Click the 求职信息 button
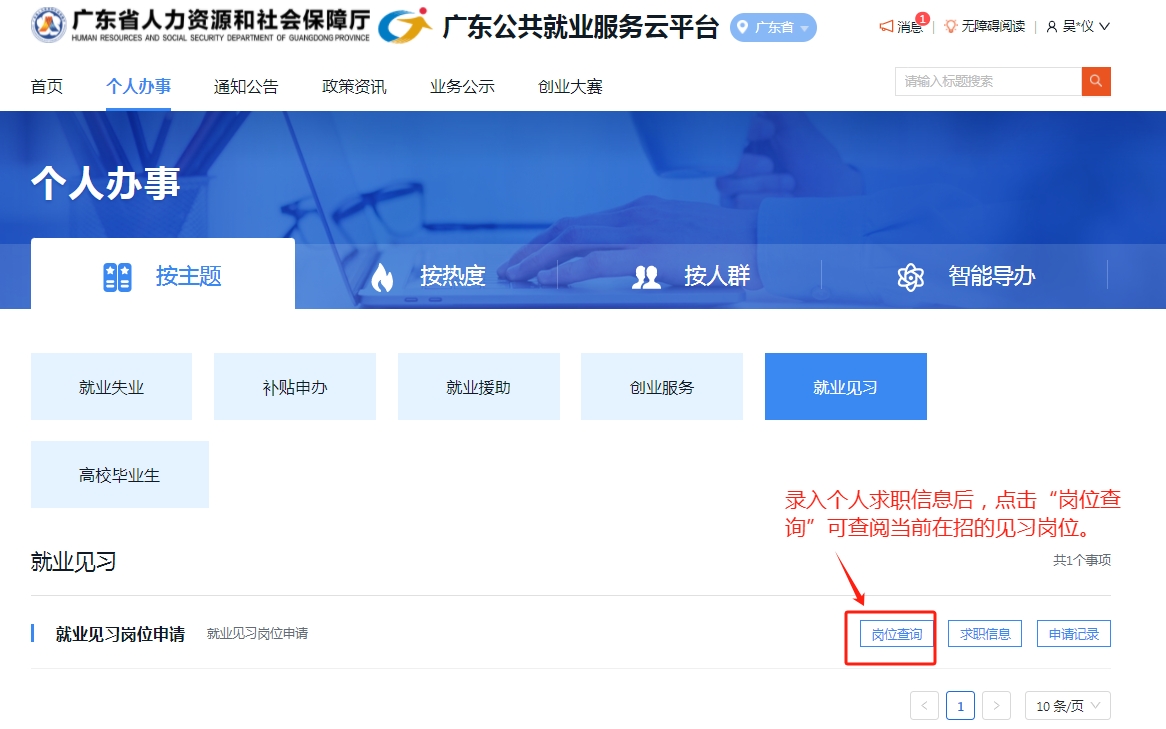The image size is (1166, 729). [985, 634]
